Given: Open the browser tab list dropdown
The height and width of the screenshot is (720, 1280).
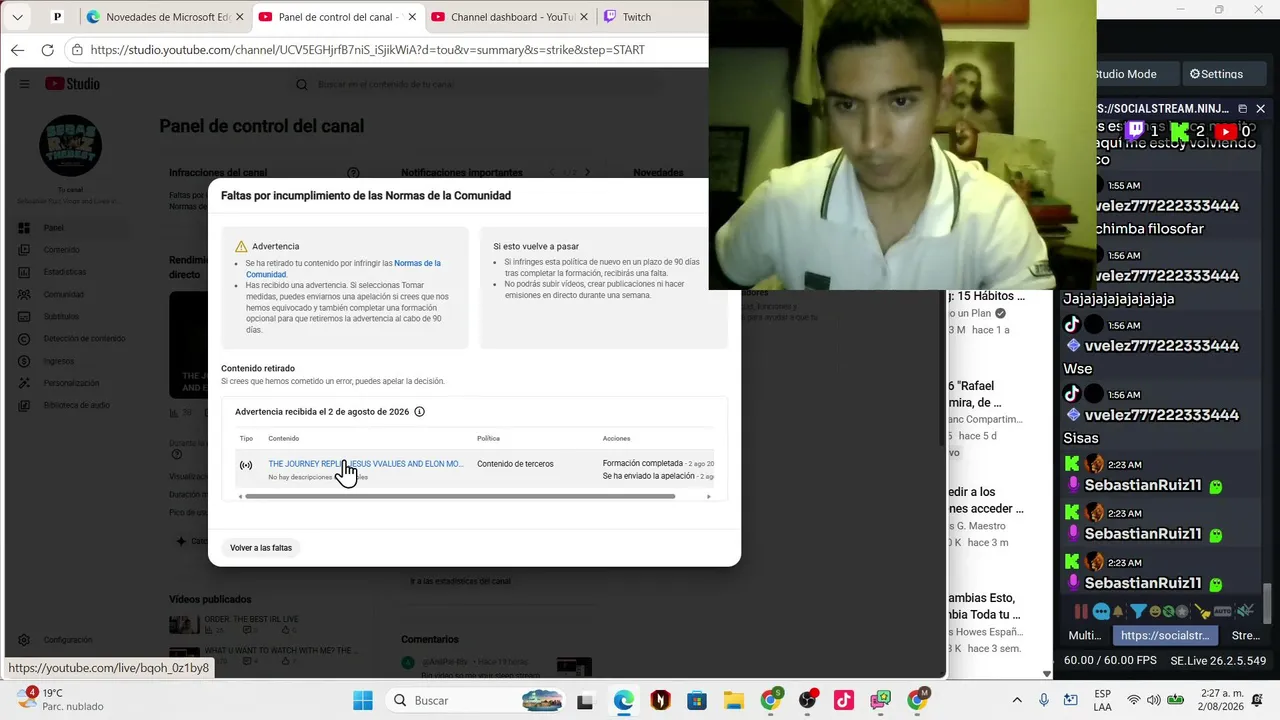Looking at the screenshot, I should (17, 17).
